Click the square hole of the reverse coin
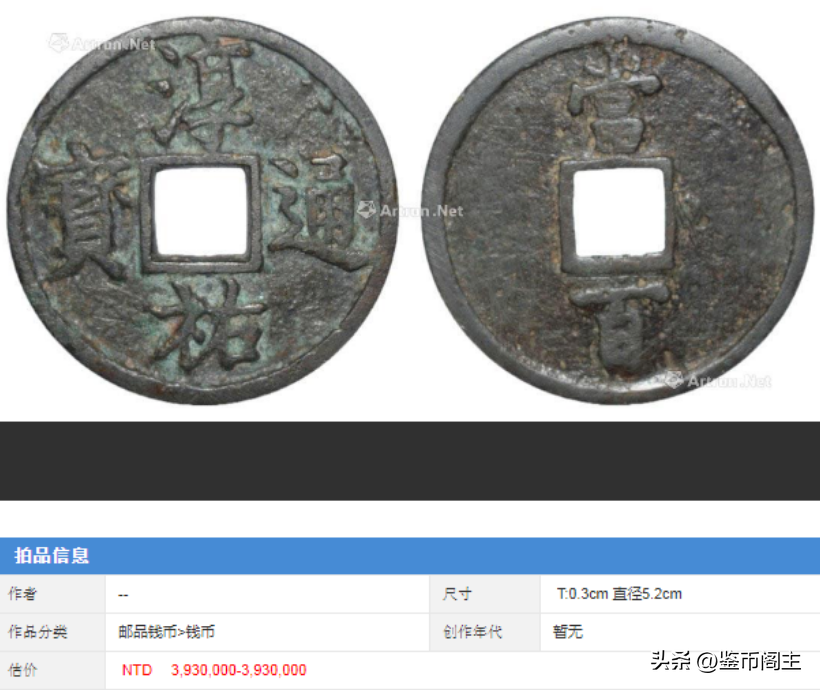This screenshot has width=820, height=690. (x=619, y=214)
